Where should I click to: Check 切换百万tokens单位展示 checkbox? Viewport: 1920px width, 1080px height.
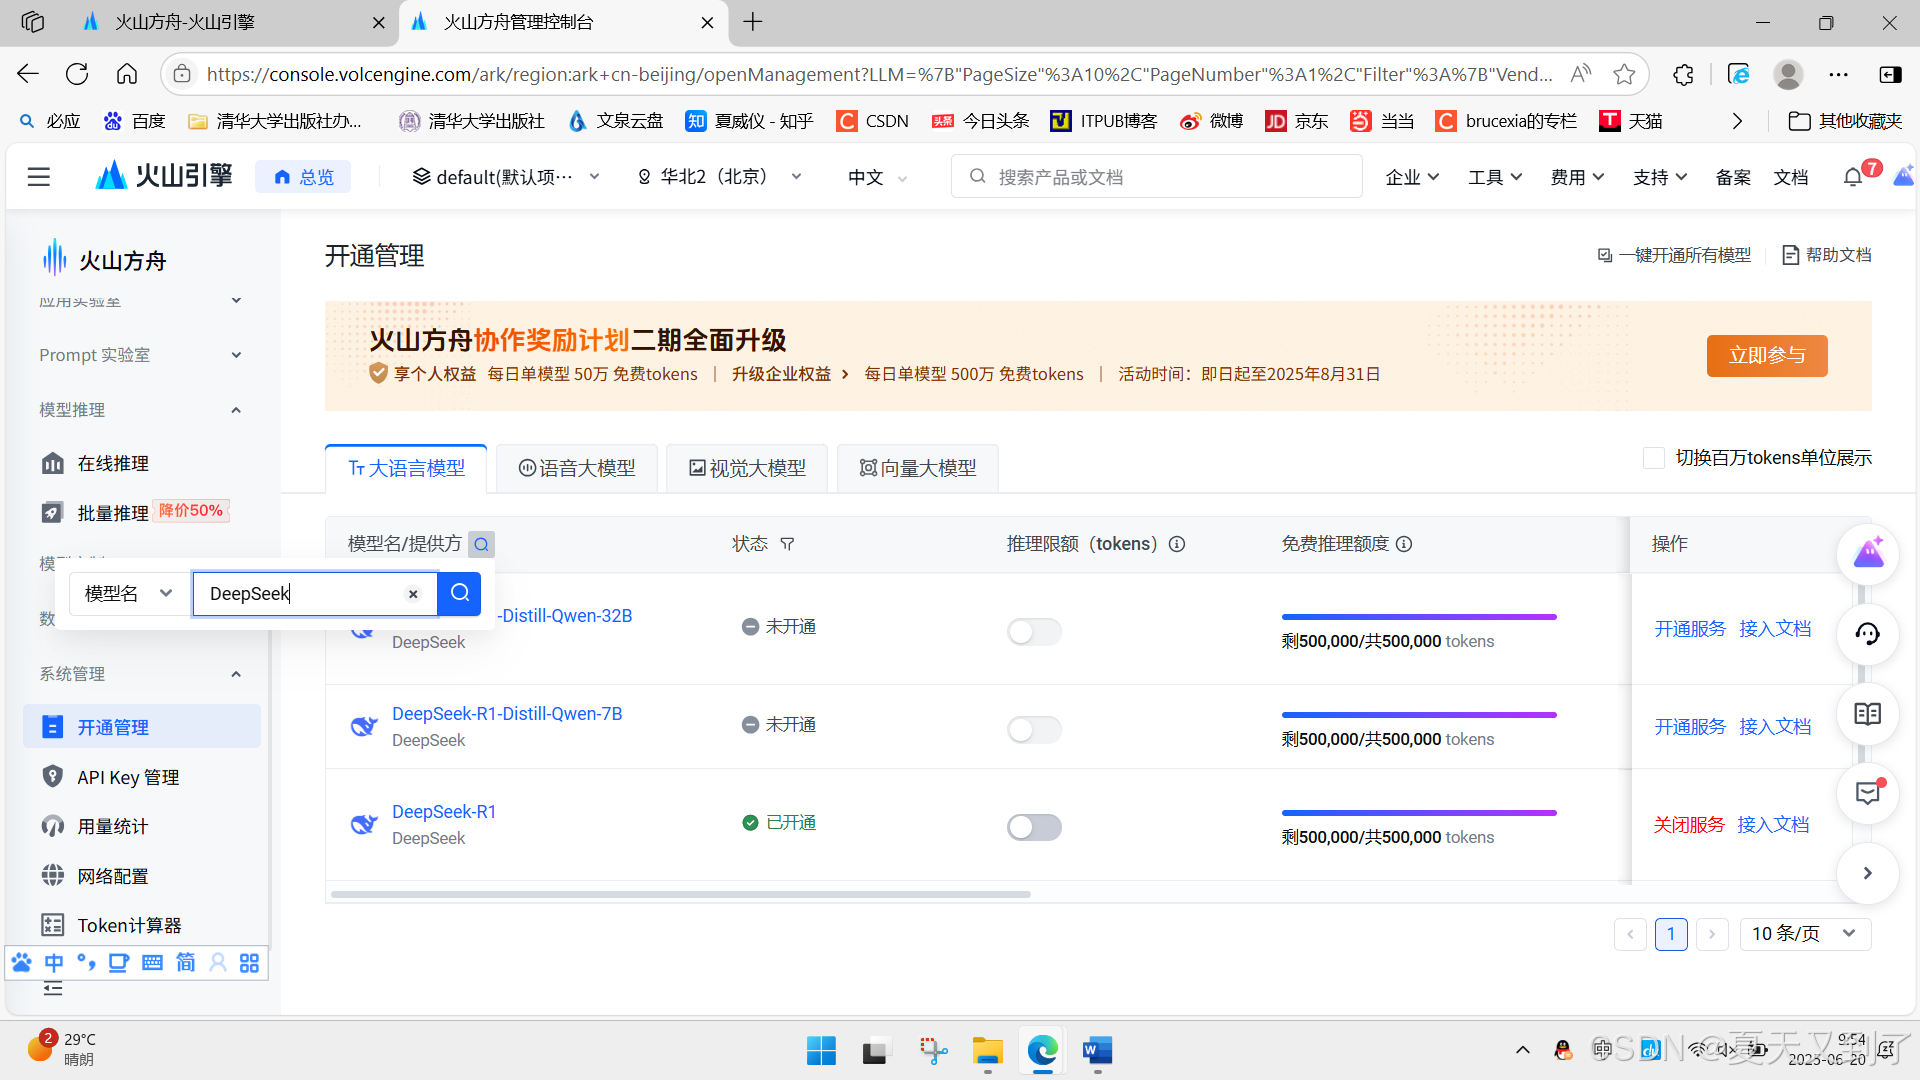pos(1654,458)
